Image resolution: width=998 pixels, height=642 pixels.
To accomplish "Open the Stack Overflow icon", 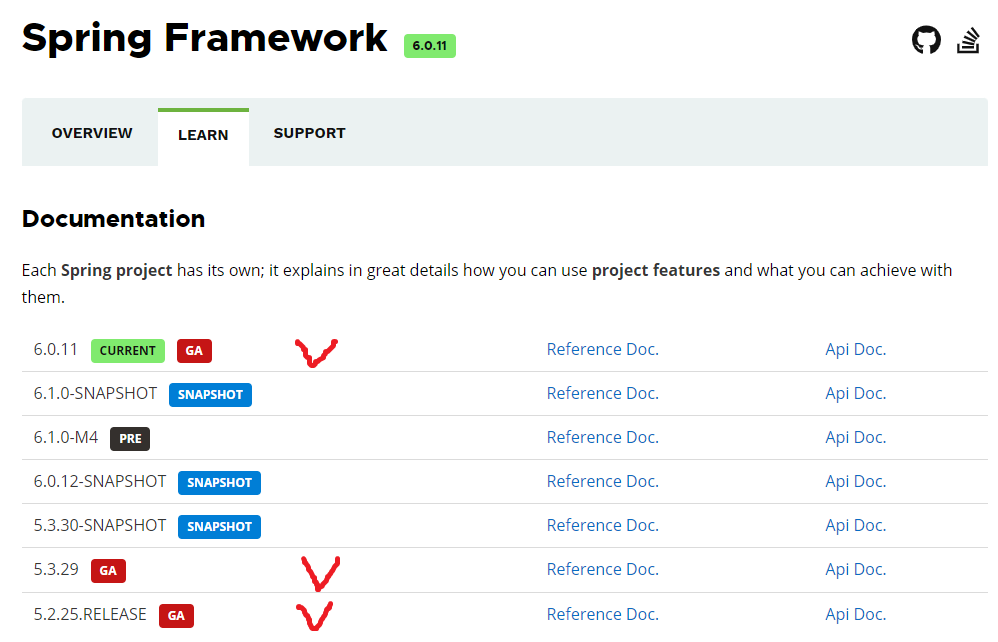I will coord(968,40).
